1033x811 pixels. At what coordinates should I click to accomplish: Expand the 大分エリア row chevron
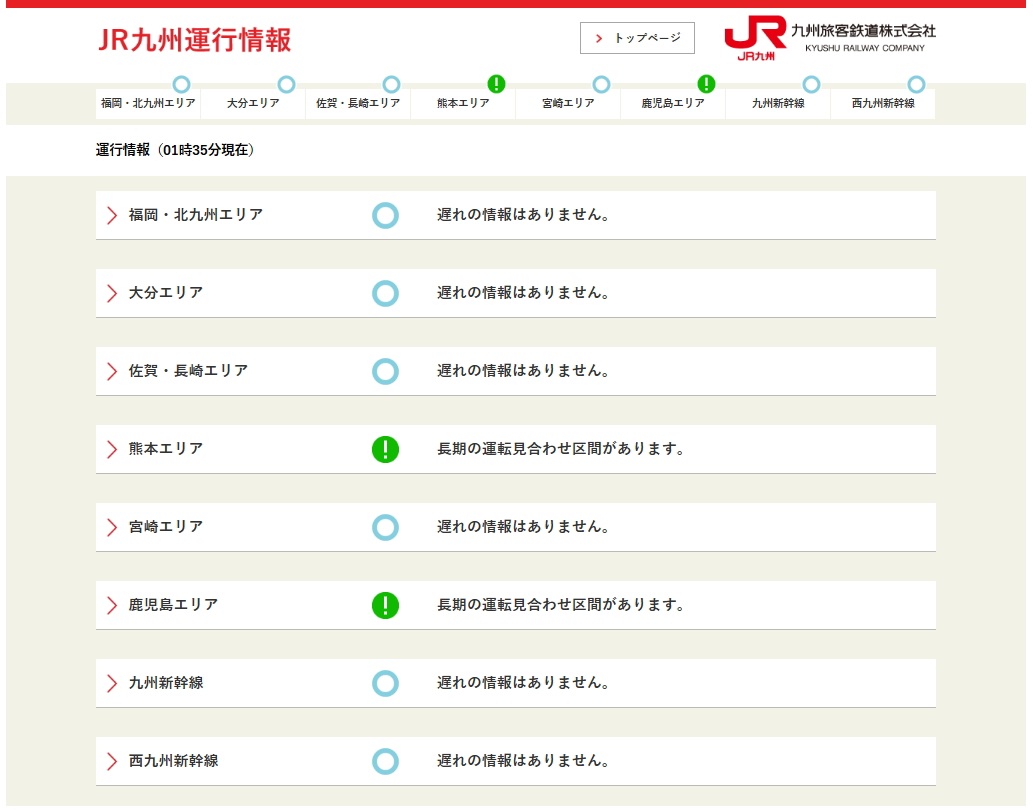point(112,293)
